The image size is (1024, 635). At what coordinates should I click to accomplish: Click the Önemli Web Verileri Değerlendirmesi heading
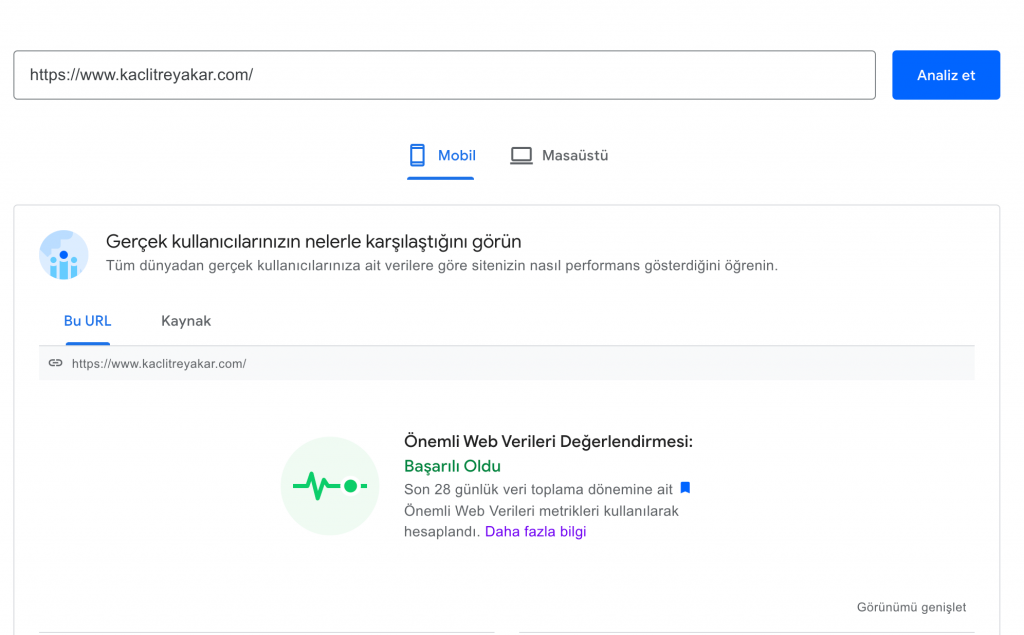click(x=548, y=441)
